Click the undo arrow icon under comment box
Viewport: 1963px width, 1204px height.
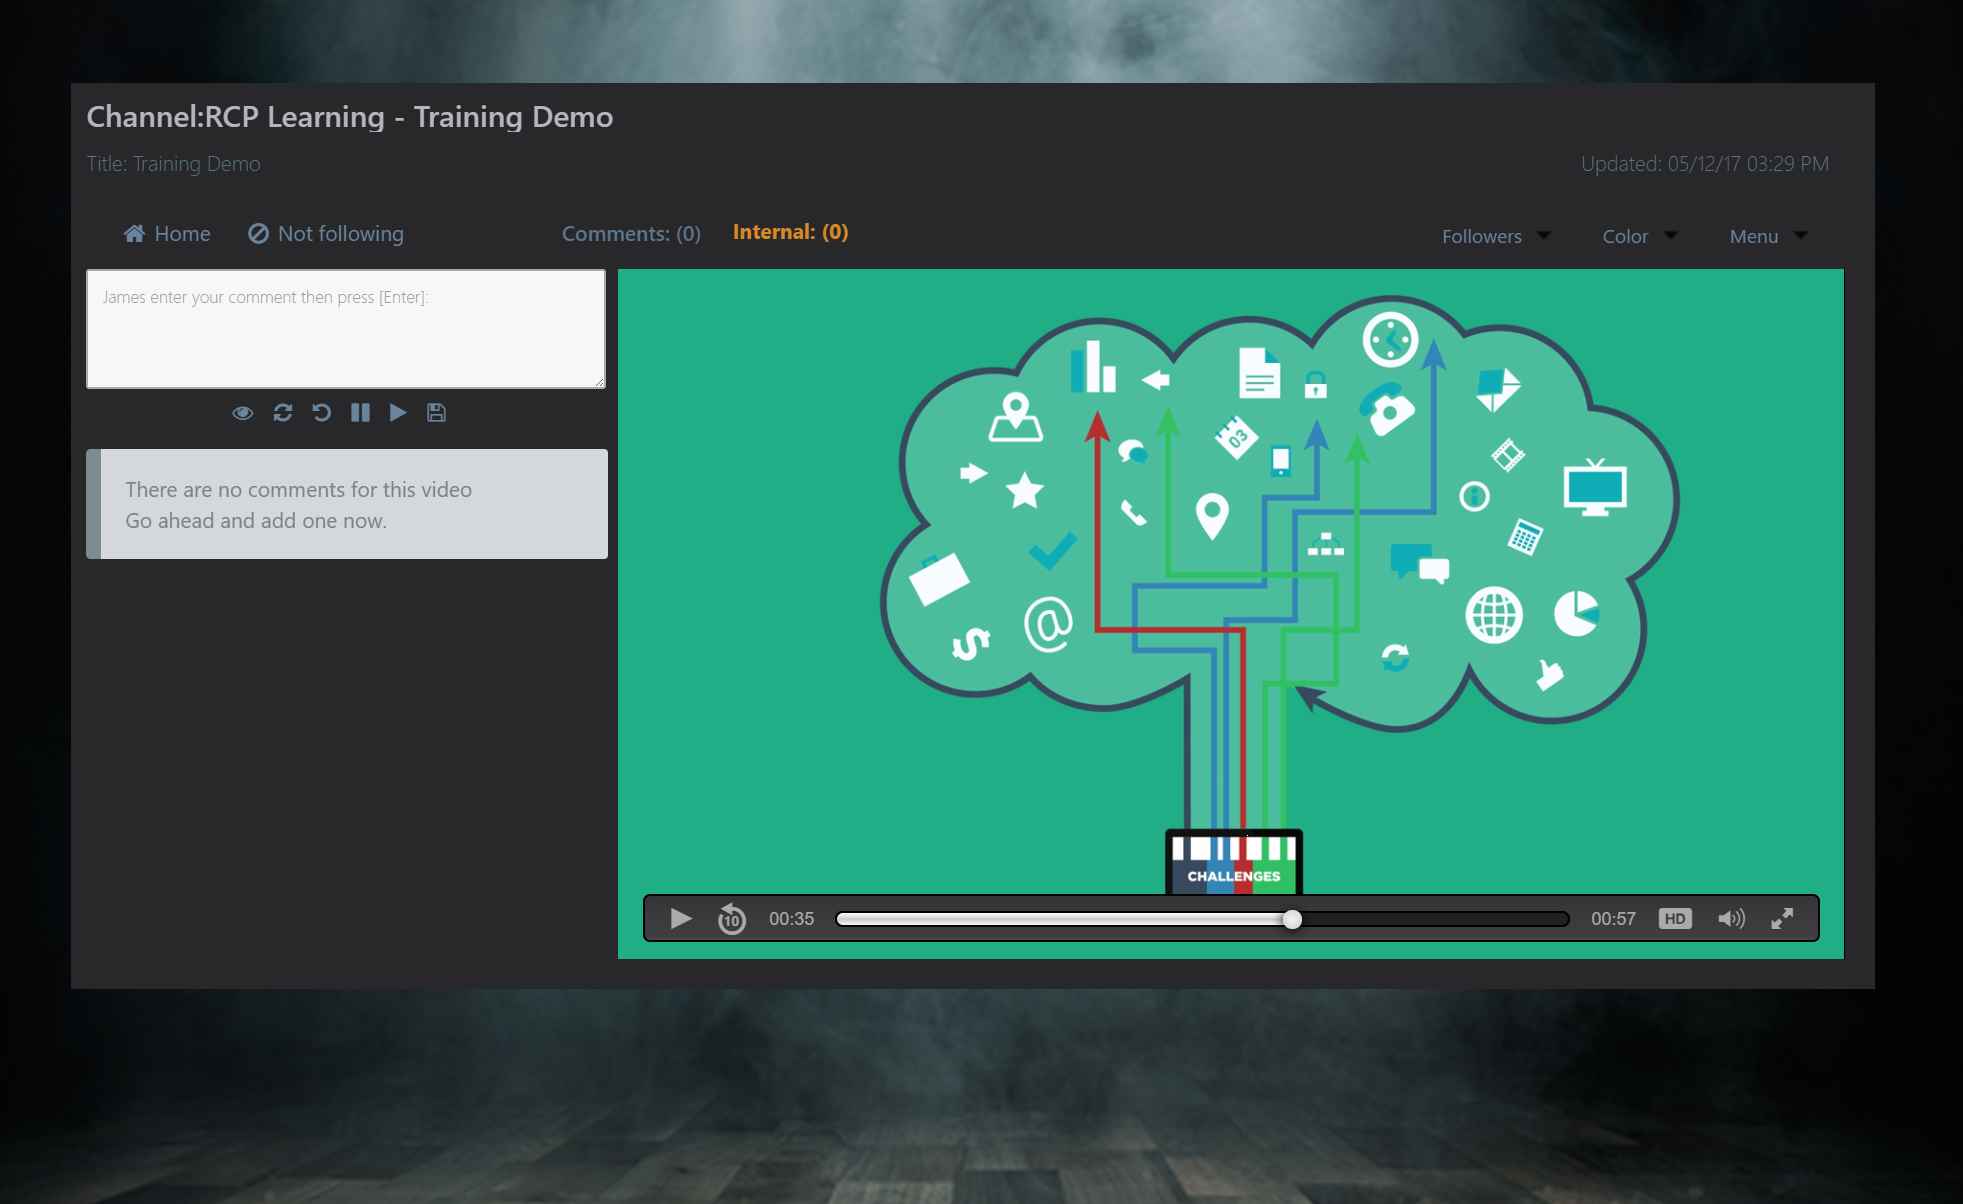pyautogui.click(x=321, y=413)
